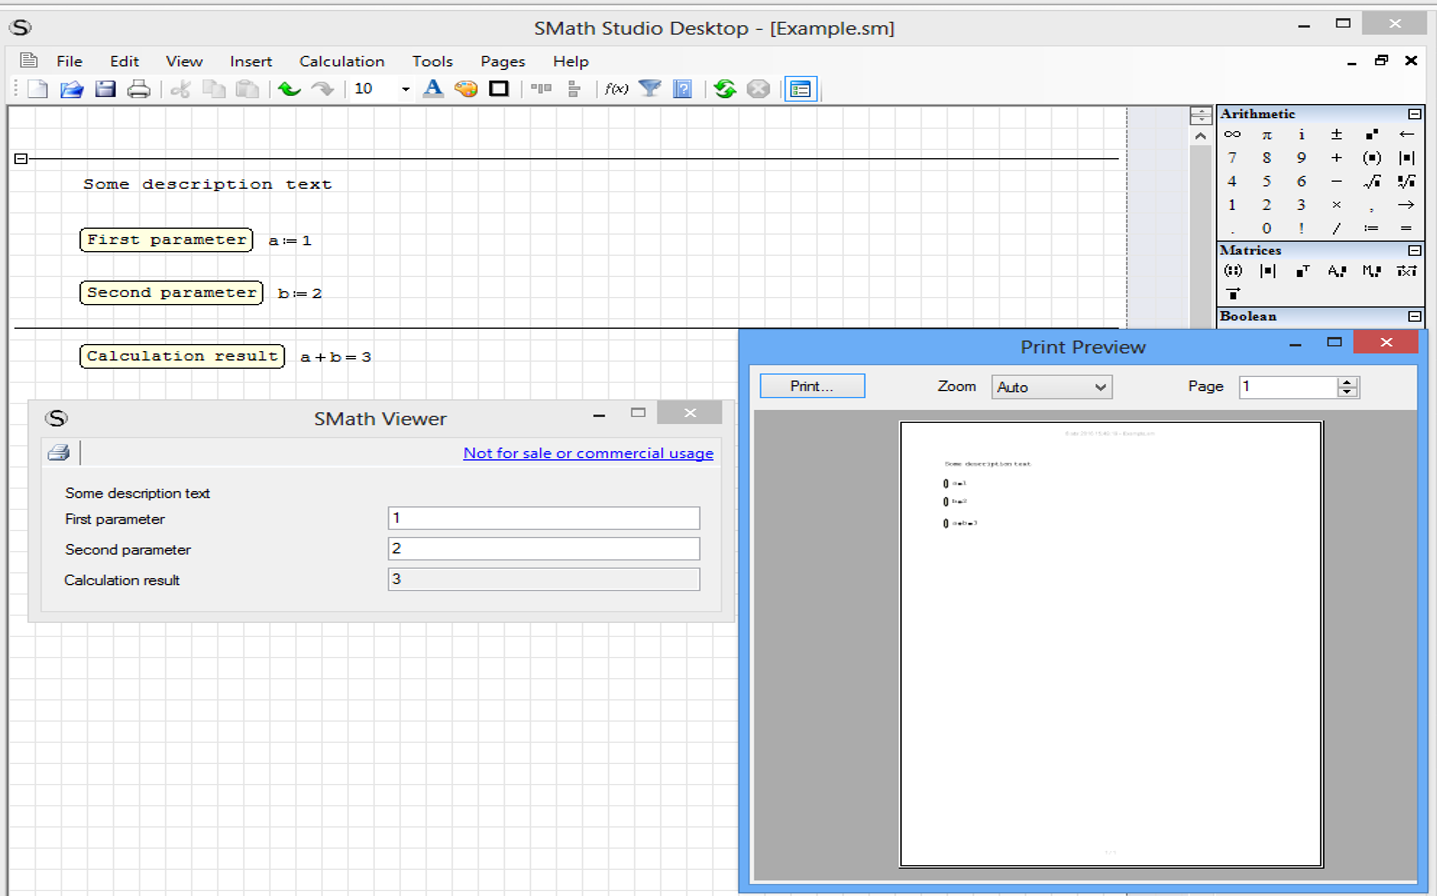The height and width of the screenshot is (896, 1437).
Task: Click the text color 'A' toolbar icon
Action: (432, 89)
